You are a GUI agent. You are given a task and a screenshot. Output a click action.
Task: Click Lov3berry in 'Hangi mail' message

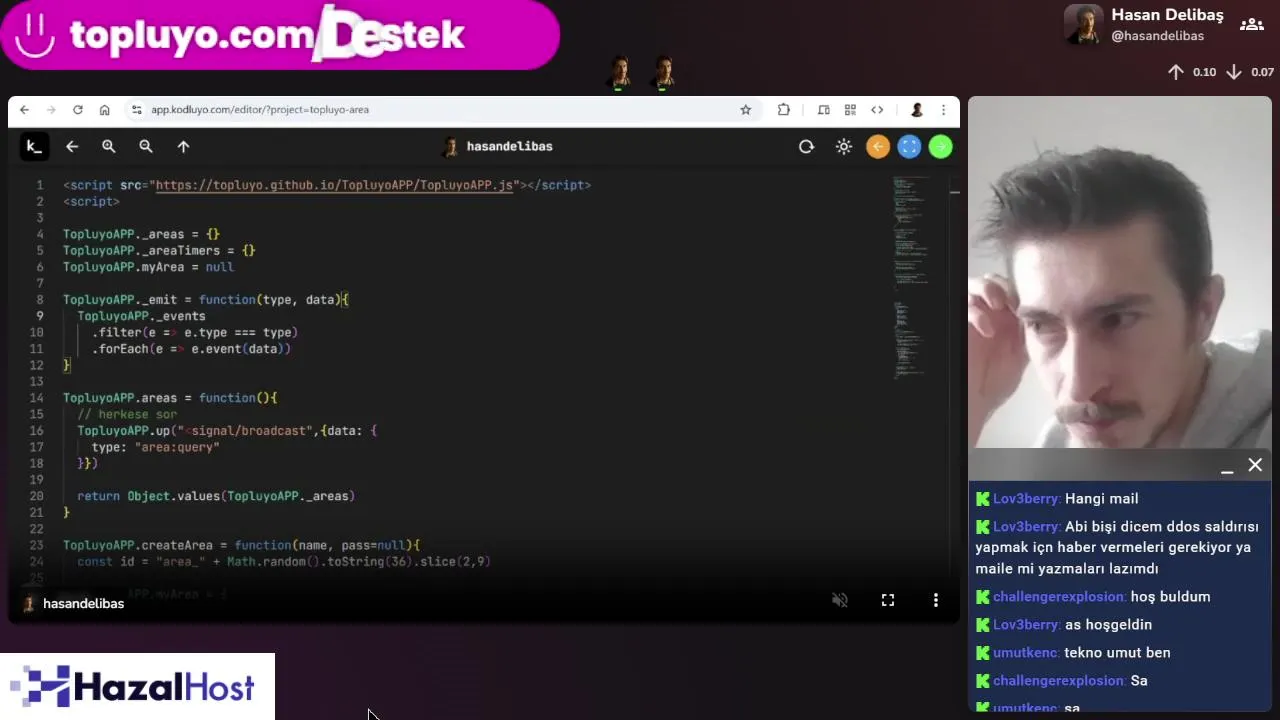click(x=1026, y=499)
